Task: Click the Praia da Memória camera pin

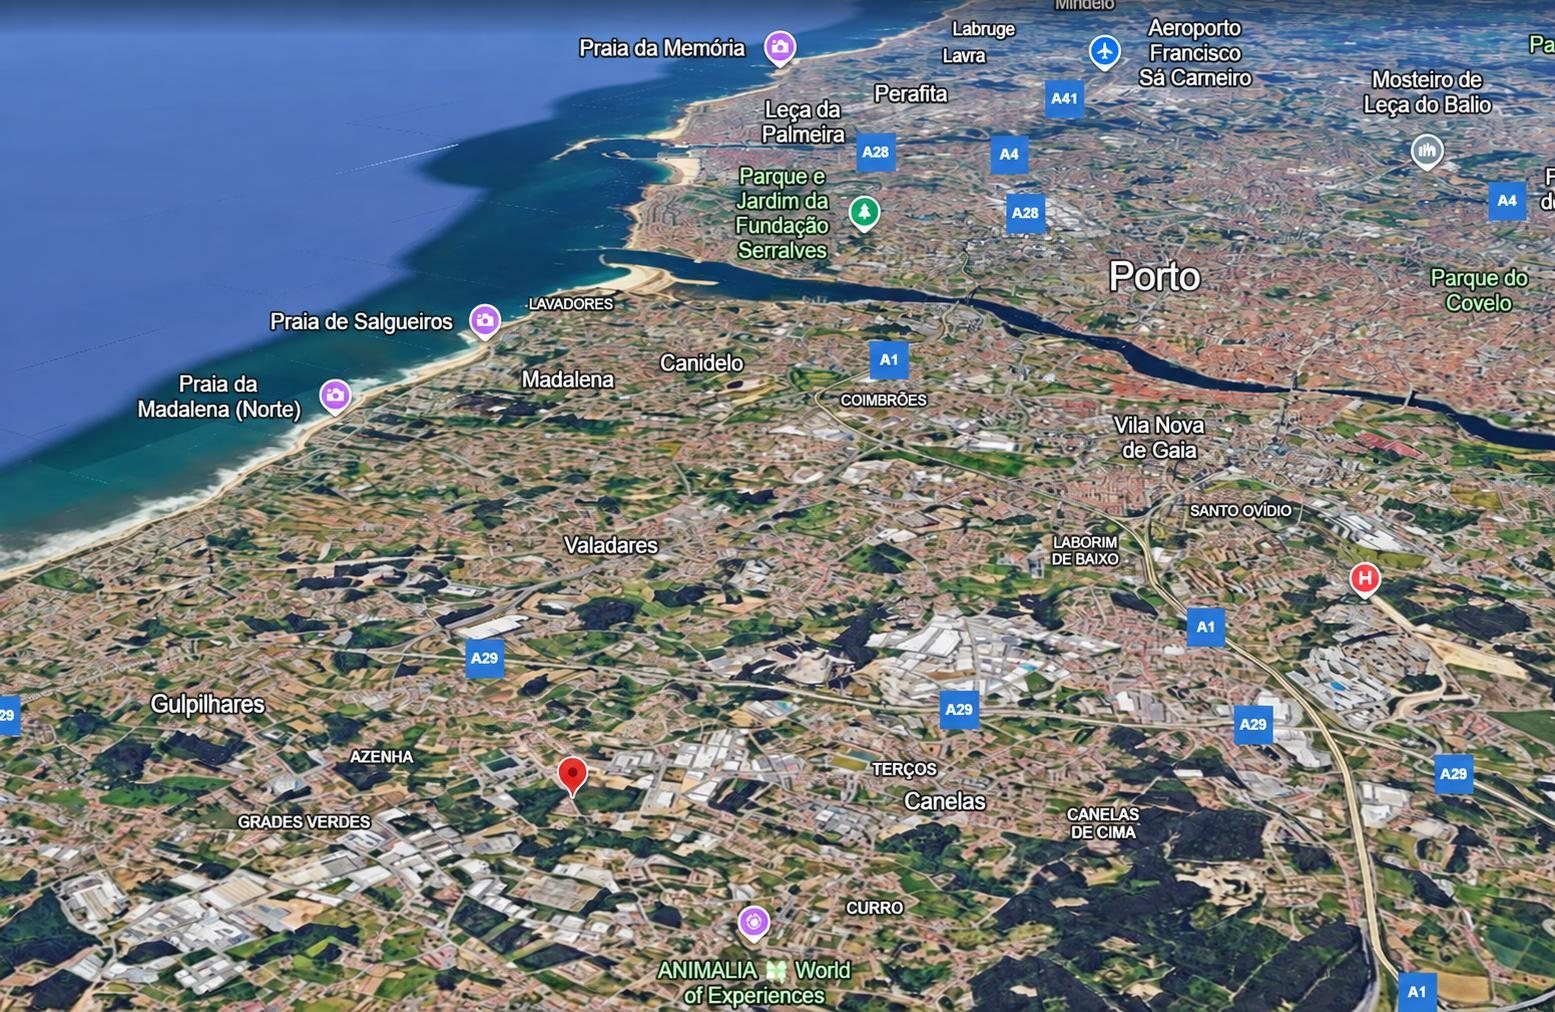Action: tap(780, 47)
